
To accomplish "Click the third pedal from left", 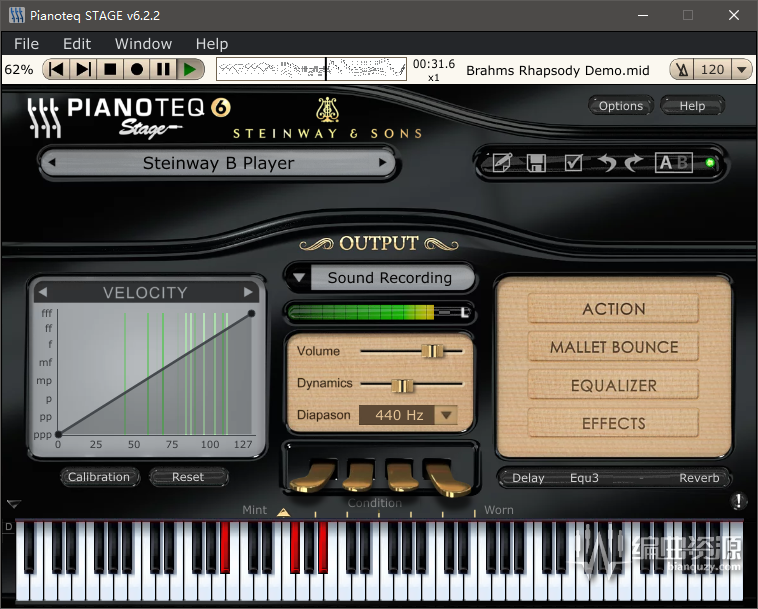I will pos(402,477).
